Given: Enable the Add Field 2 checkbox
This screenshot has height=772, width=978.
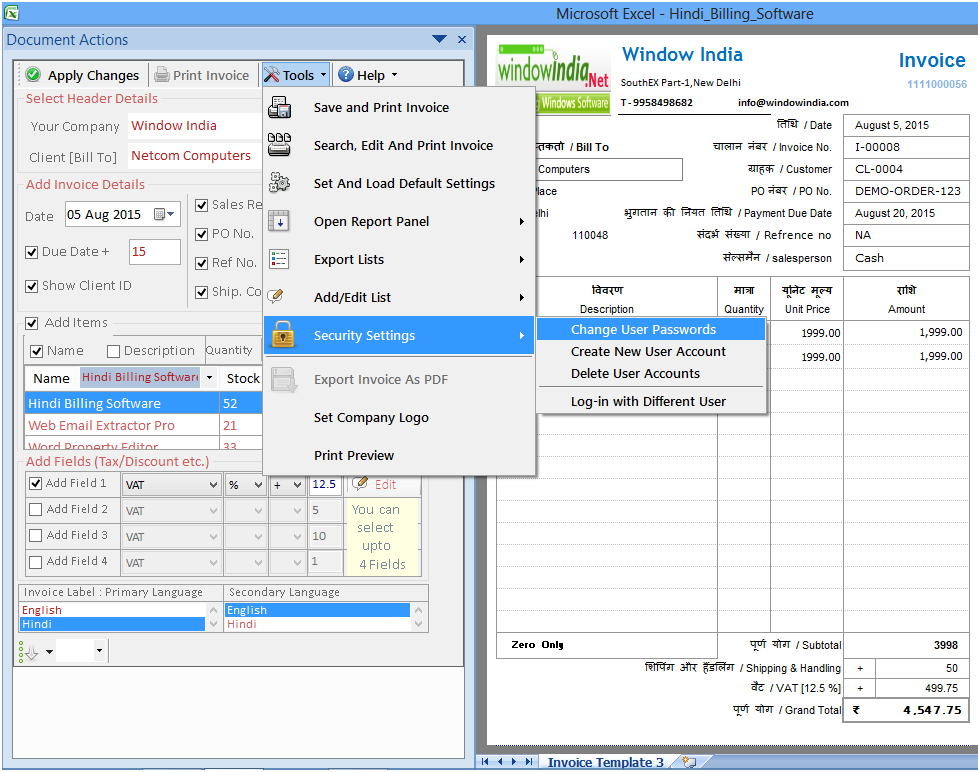Looking at the screenshot, I should pyautogui.click(x=36, y=509).
